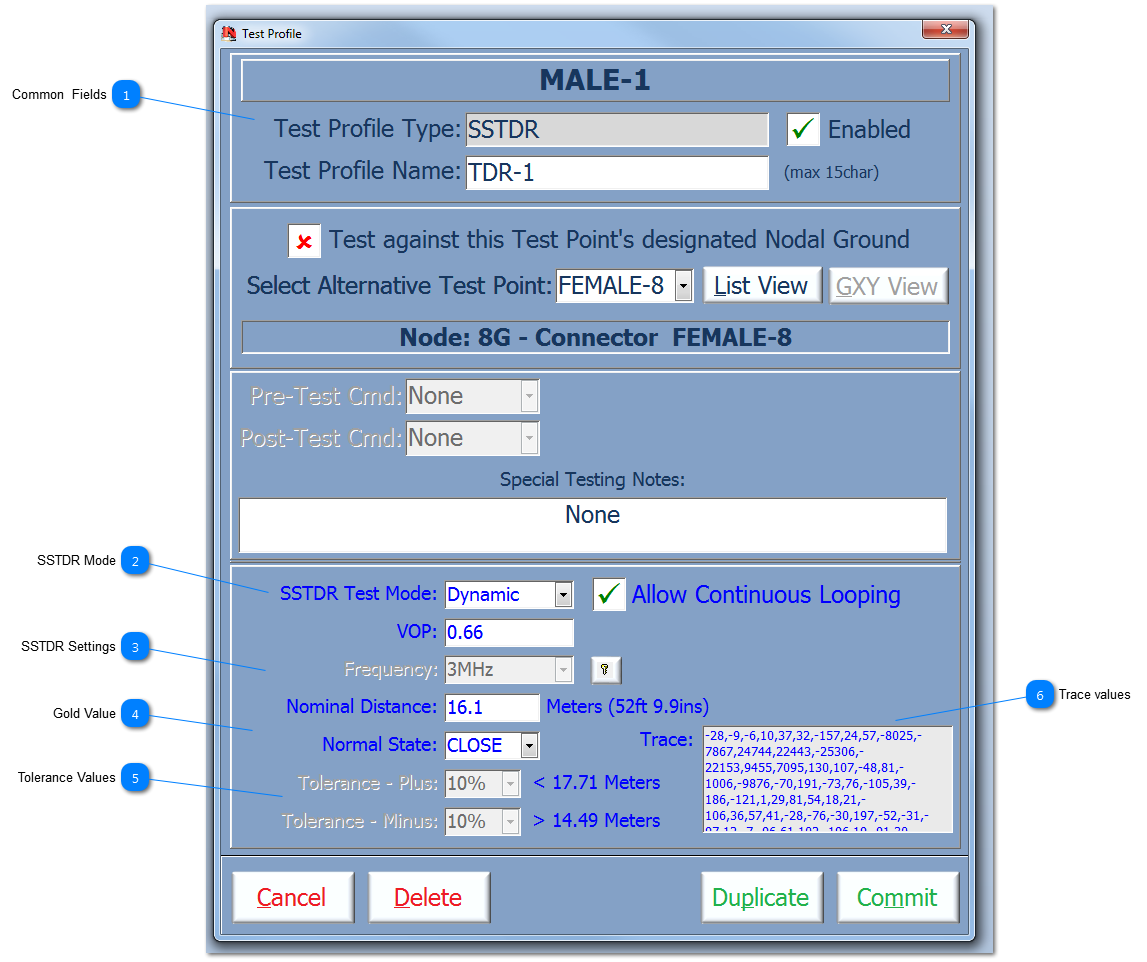The width and height of the screenshot is (1147, 962).
Task: Commit the test profile changes
Action: 897,896
